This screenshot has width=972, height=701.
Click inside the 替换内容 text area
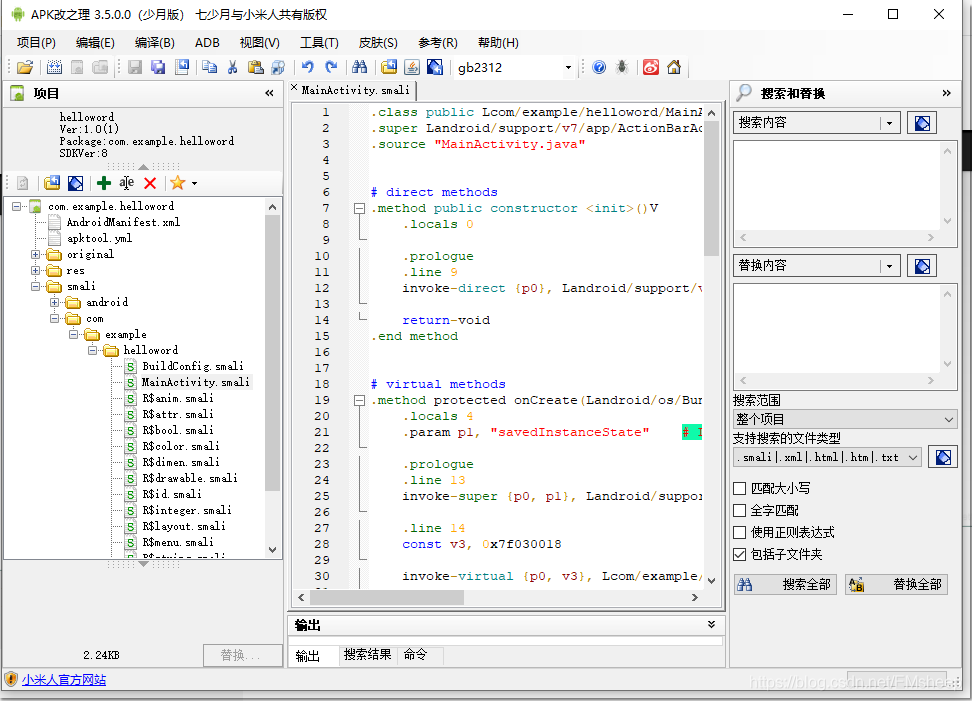point(838,329)
